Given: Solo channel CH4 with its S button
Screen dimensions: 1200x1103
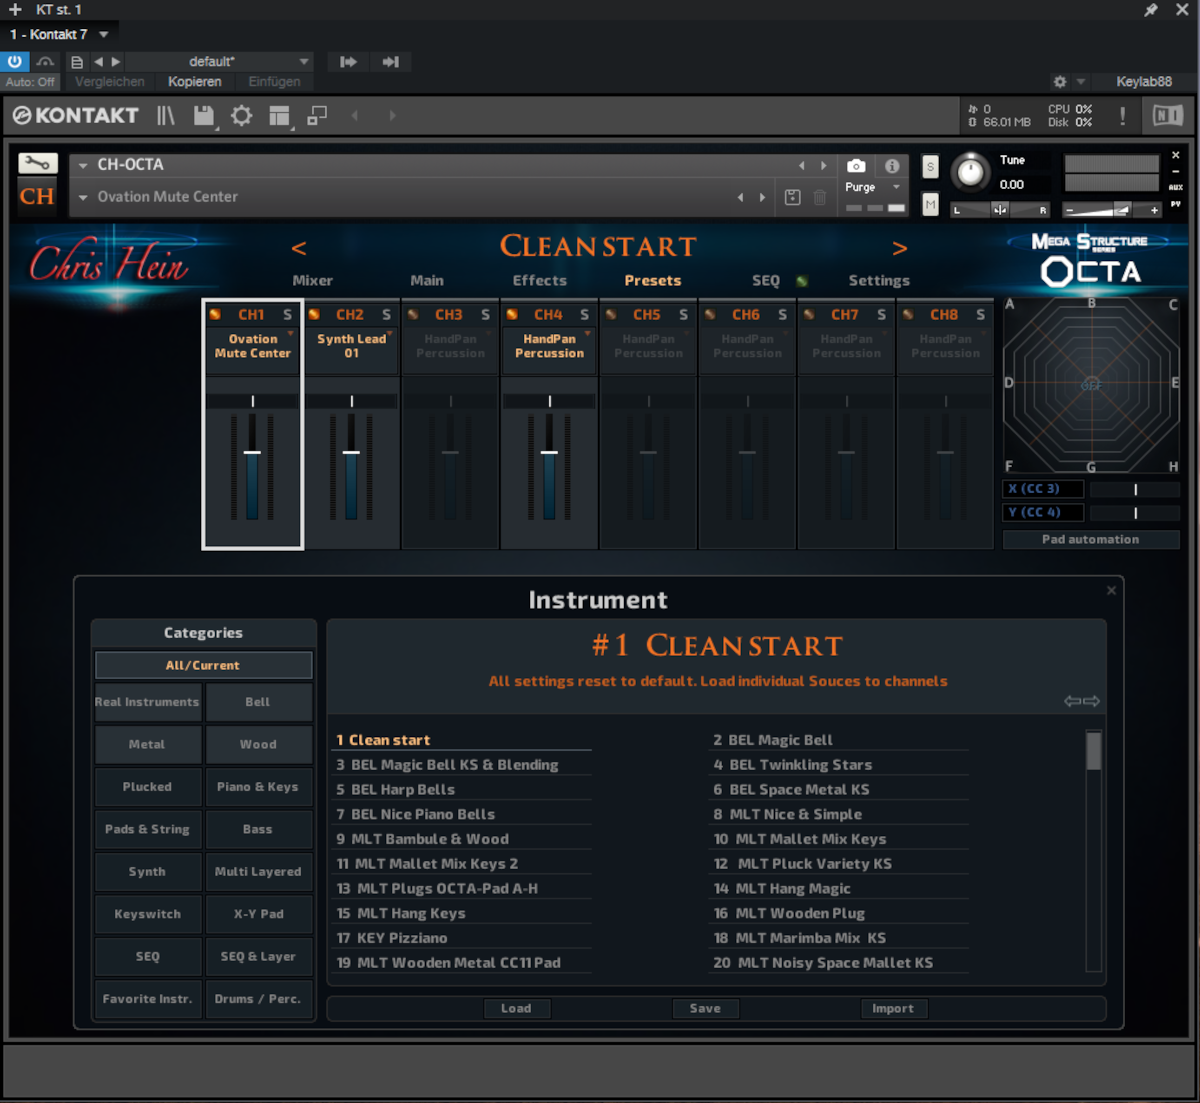Looking at the screenshot, I should 584,315.
